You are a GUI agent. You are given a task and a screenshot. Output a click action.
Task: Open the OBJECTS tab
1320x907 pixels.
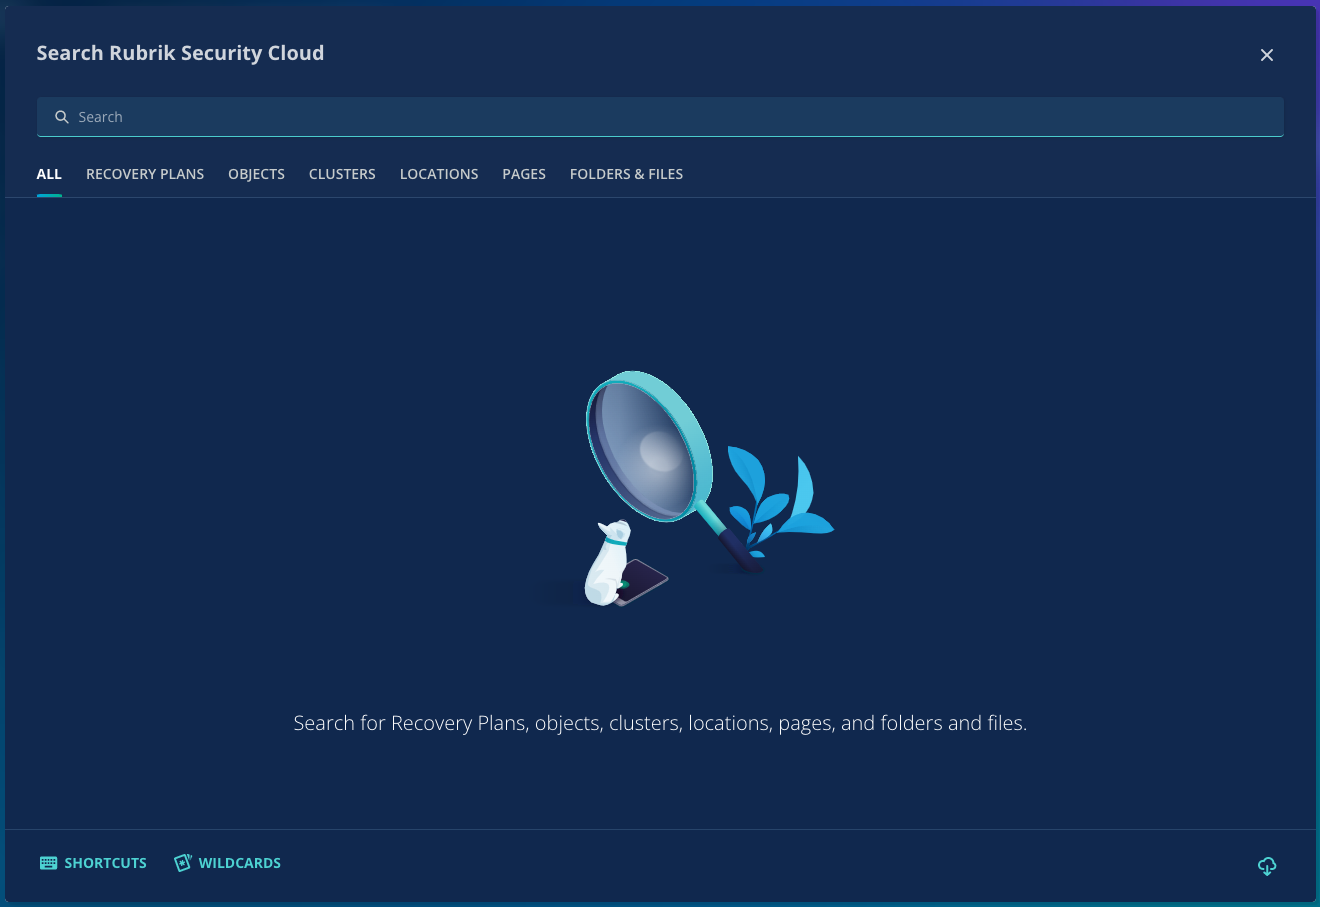point(256,174)
